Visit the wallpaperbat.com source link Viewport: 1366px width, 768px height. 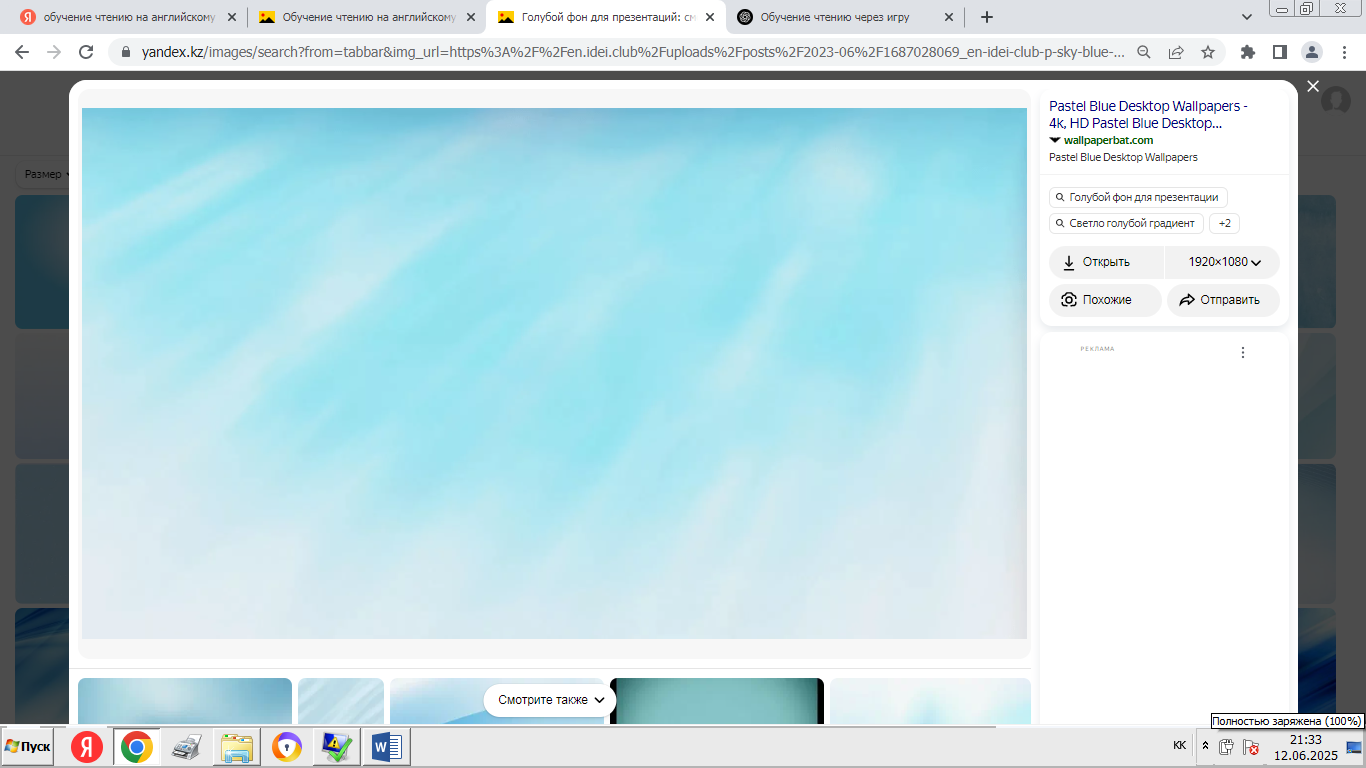click(1108, 140)
